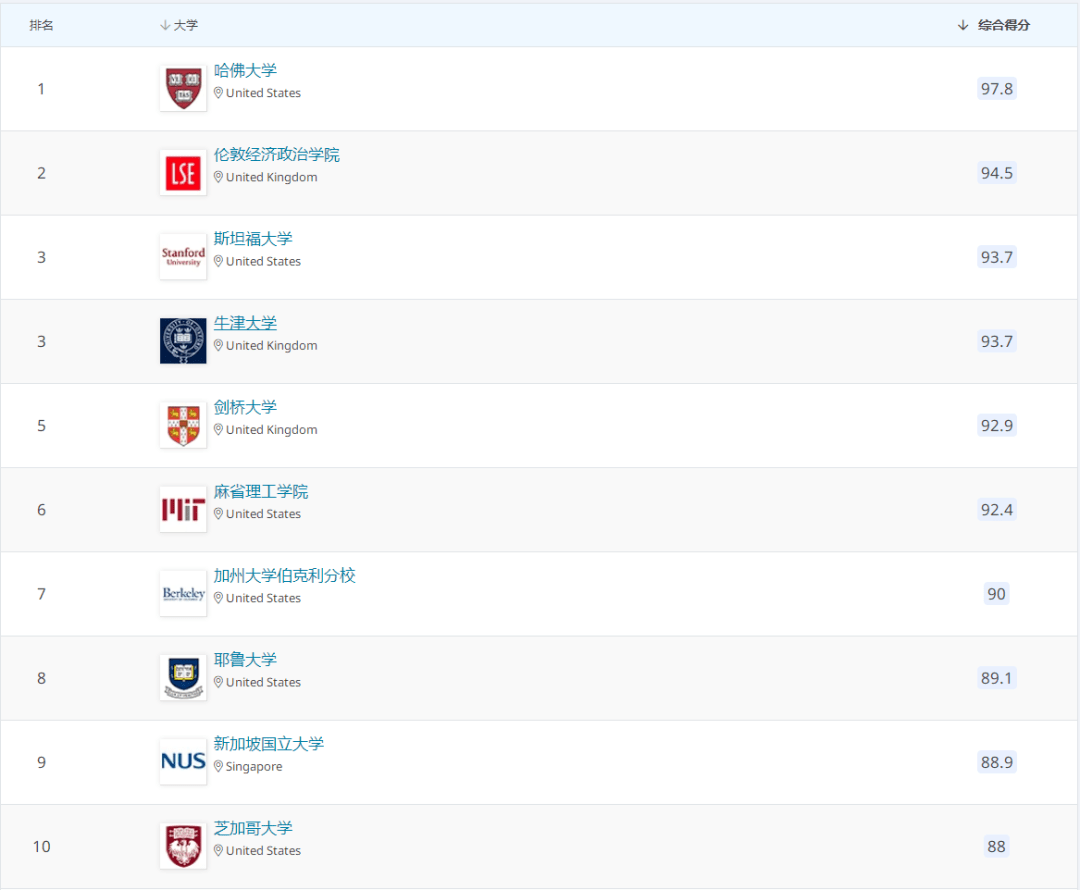Click the MIT logo
The height and width of the screenshot is (890, 1080).
point(183,509)
